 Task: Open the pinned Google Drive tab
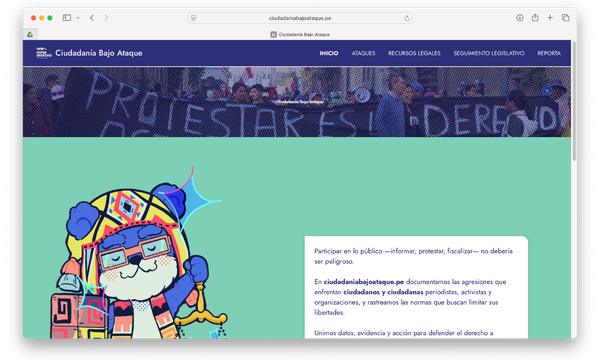30,34
